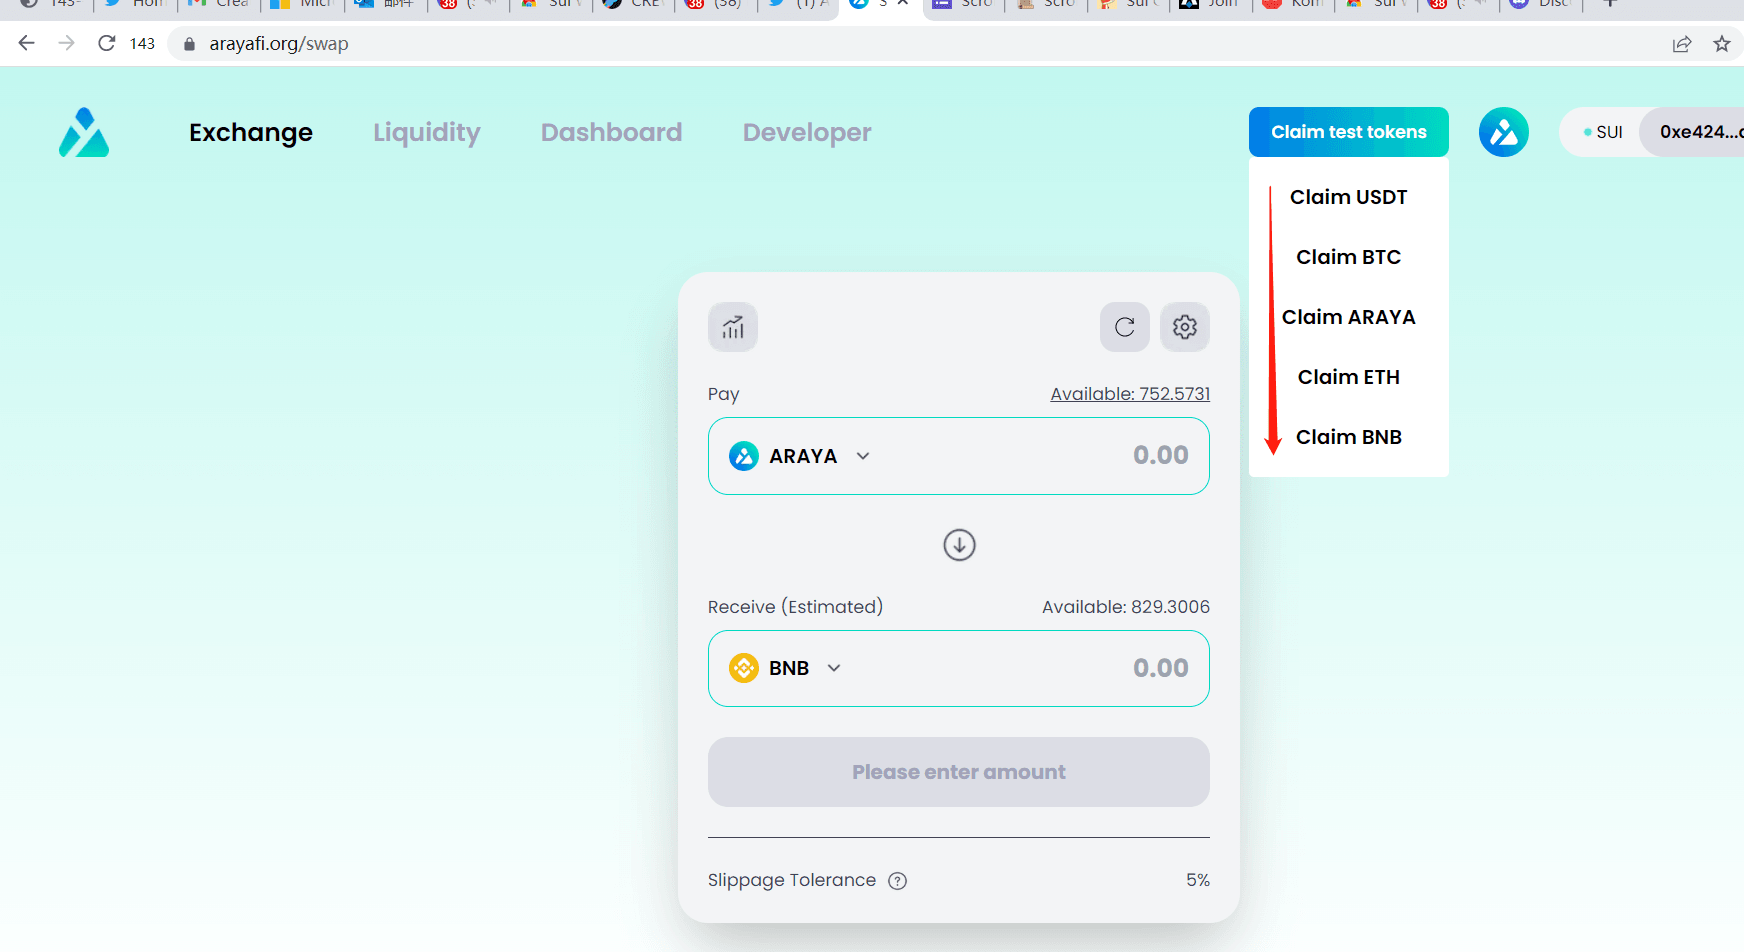The height and width of the screenshot is (952, 1744).
Task: Open the SUI network selector
Action: (1602, 132)
